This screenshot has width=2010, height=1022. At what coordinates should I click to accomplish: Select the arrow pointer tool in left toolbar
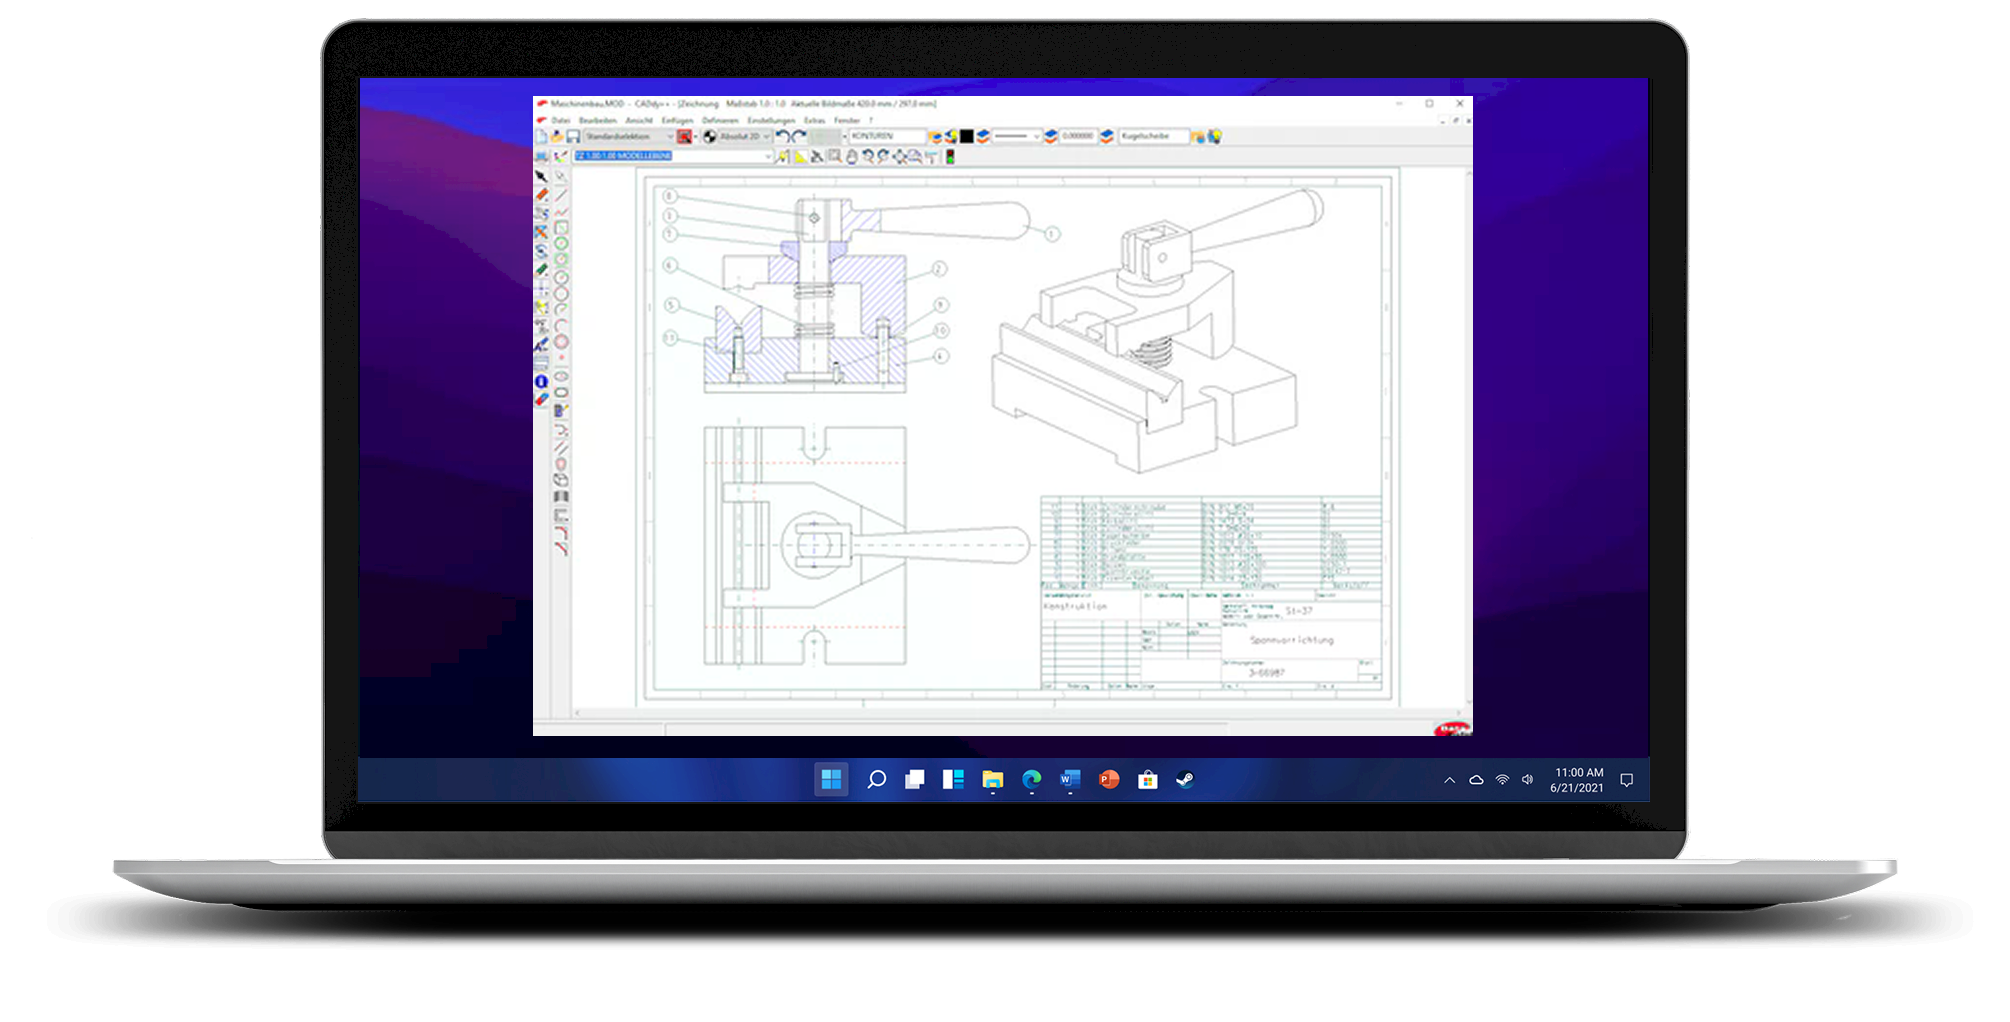pos(541,176)
